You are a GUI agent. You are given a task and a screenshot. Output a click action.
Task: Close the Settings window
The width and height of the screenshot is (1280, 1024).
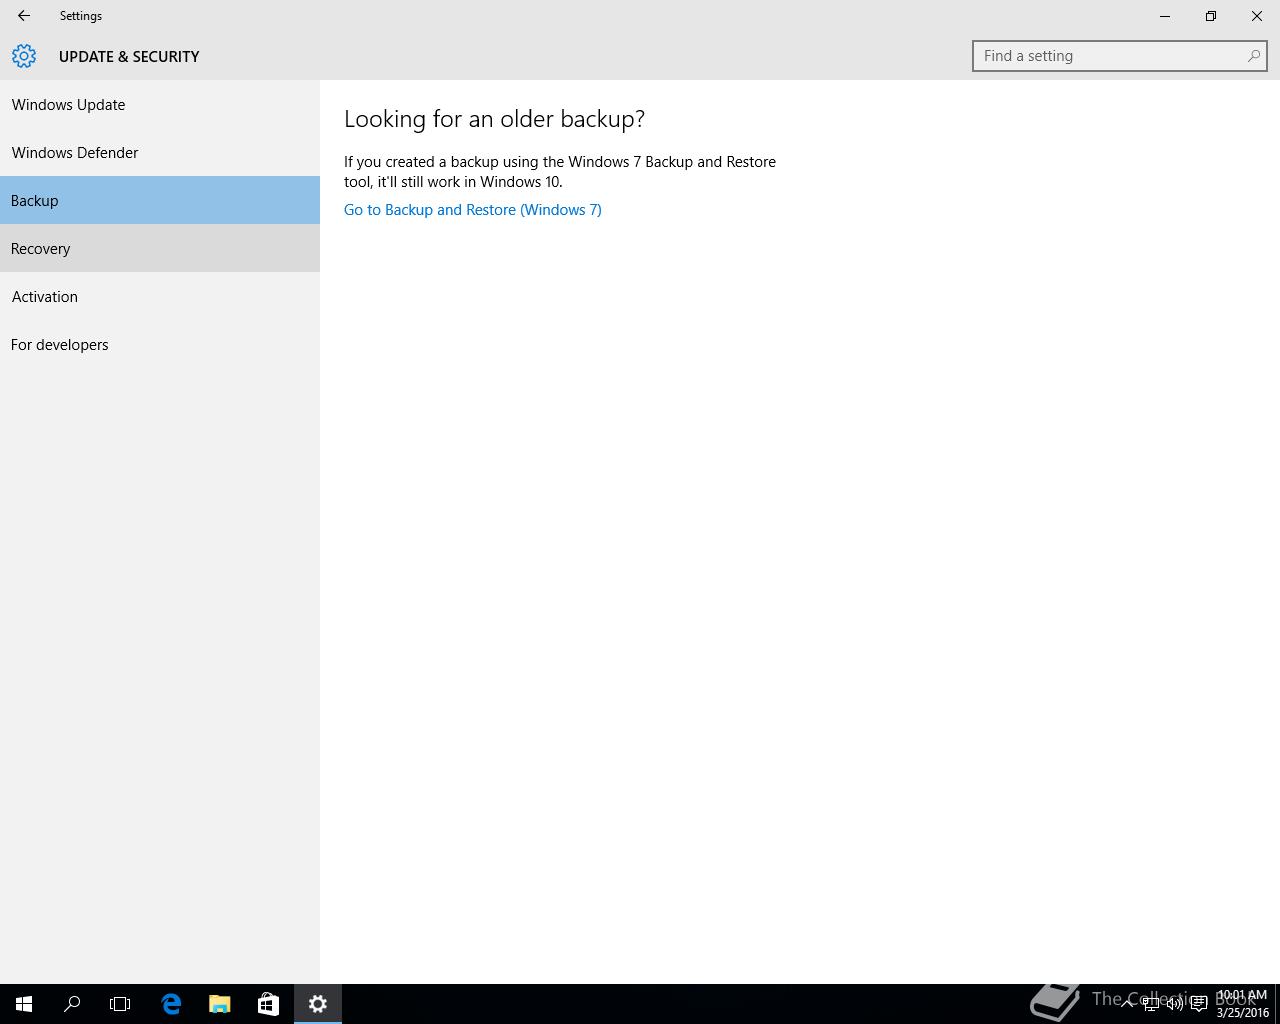point(1257,16)
